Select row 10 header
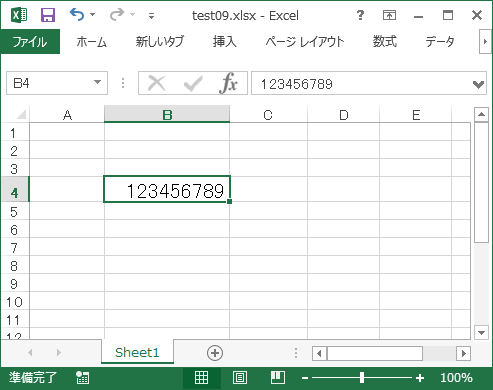 [x=14, y=302]
